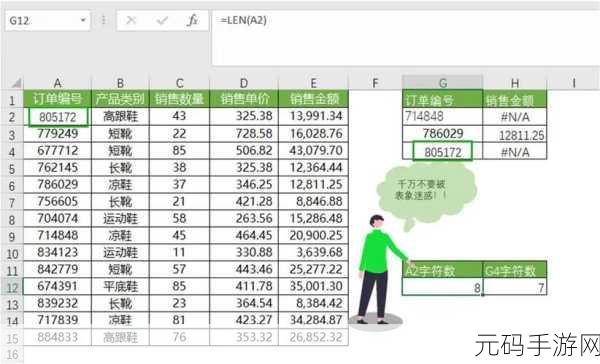Click cell H12 showing value 7
600x364 pixels.
pos(515,287)
